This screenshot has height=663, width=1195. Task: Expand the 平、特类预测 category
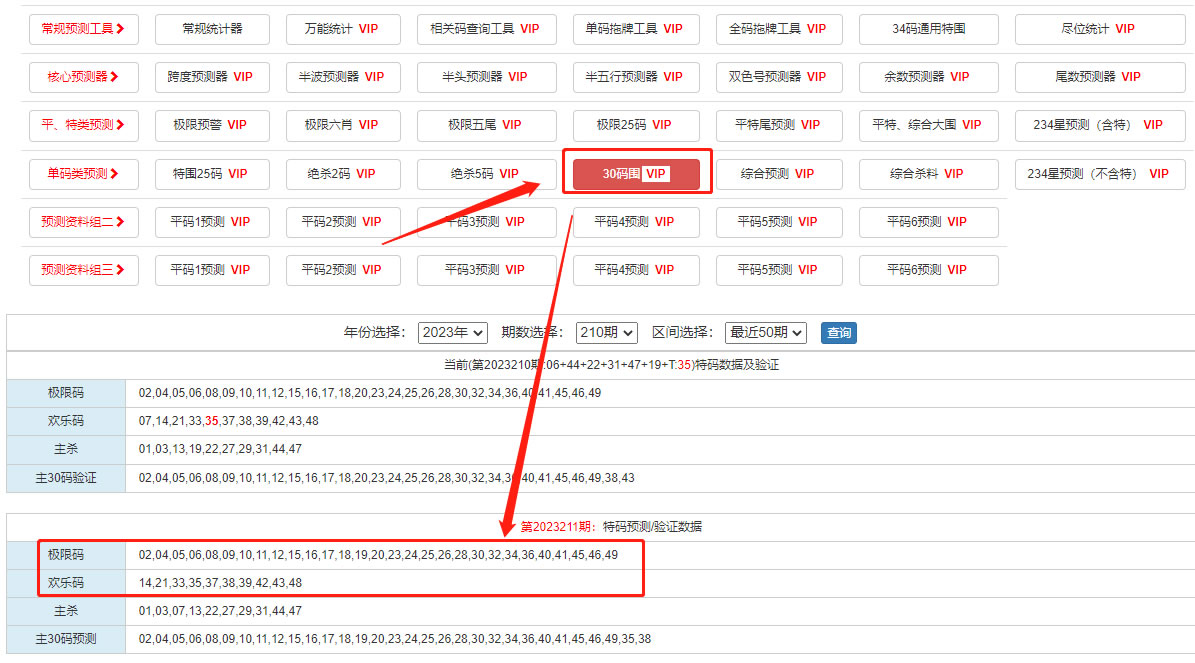(83, 125)
